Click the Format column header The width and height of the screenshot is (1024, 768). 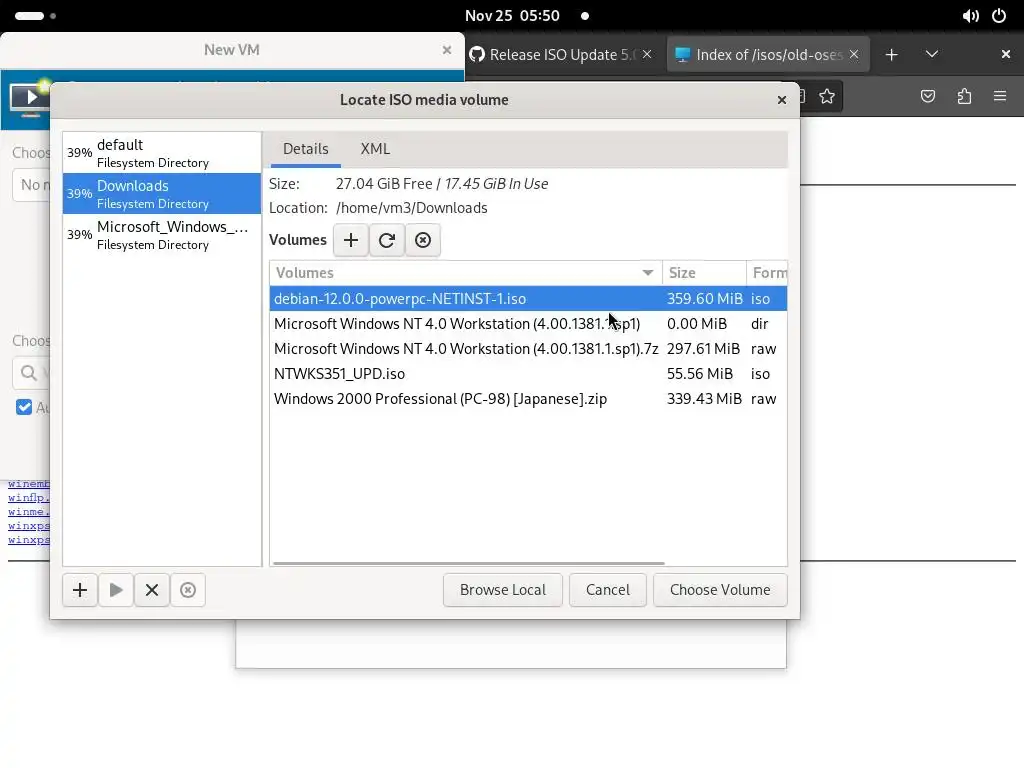767,273
